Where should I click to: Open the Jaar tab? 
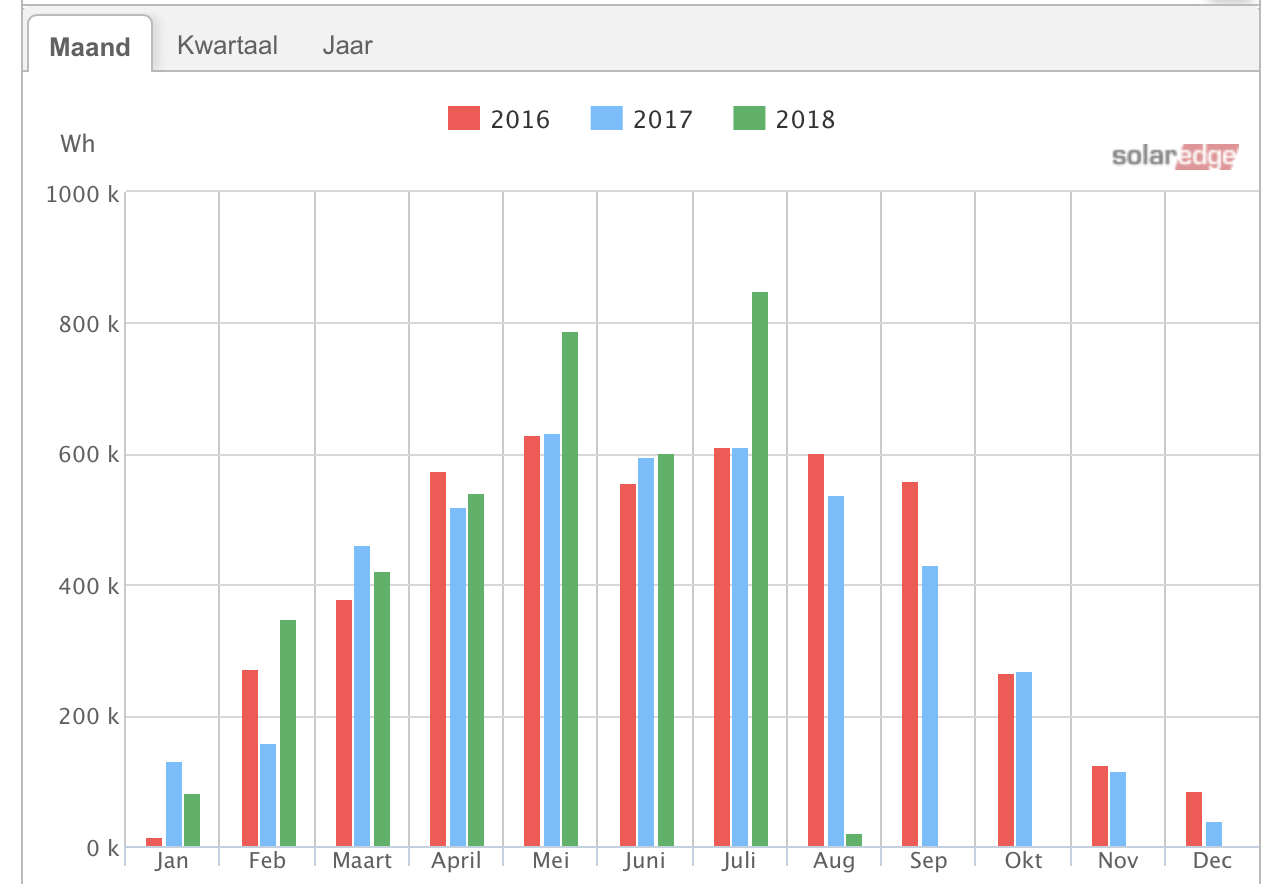pyautogui.click(x=347, y=45)
